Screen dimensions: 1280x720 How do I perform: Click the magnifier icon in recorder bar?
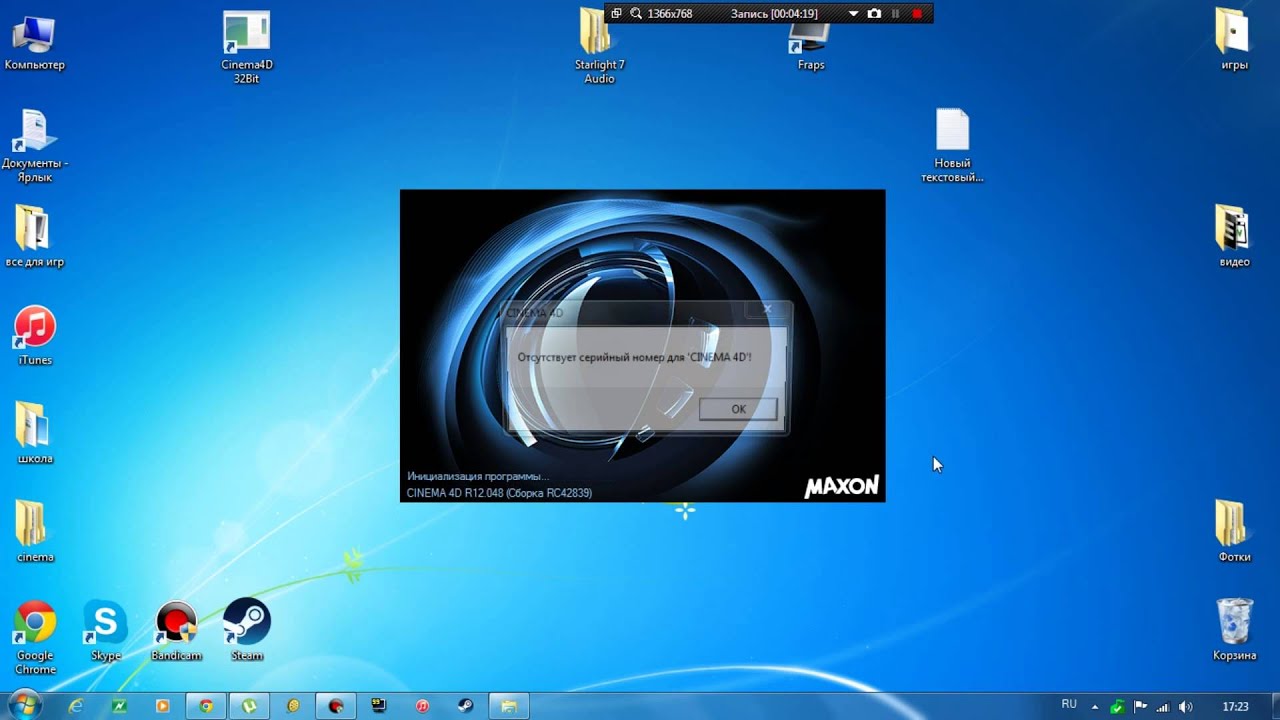(x=636, y=14)
